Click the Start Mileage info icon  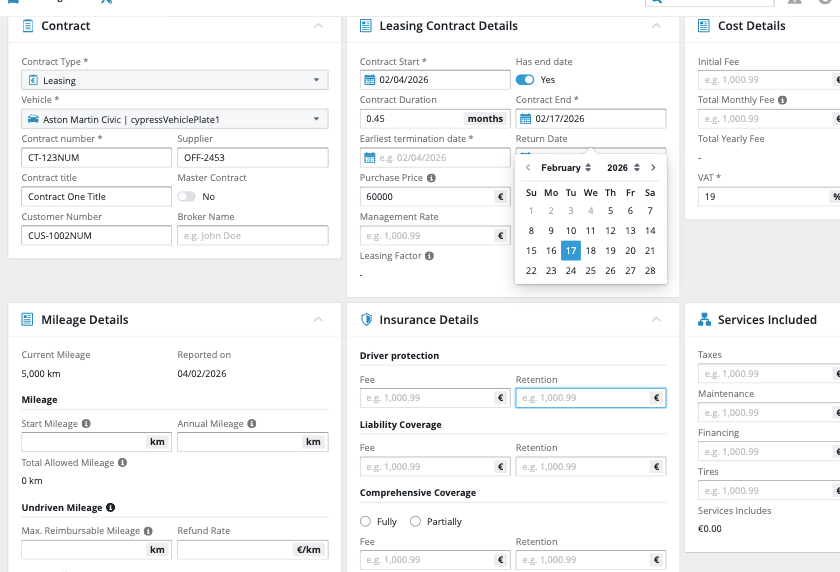coord(86,424)
